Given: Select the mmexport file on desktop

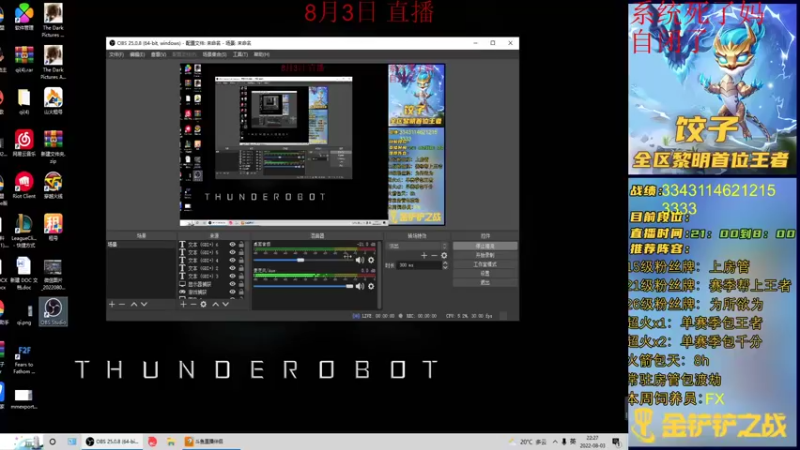Looking at the screenshot, I should [x=24, y=399].
